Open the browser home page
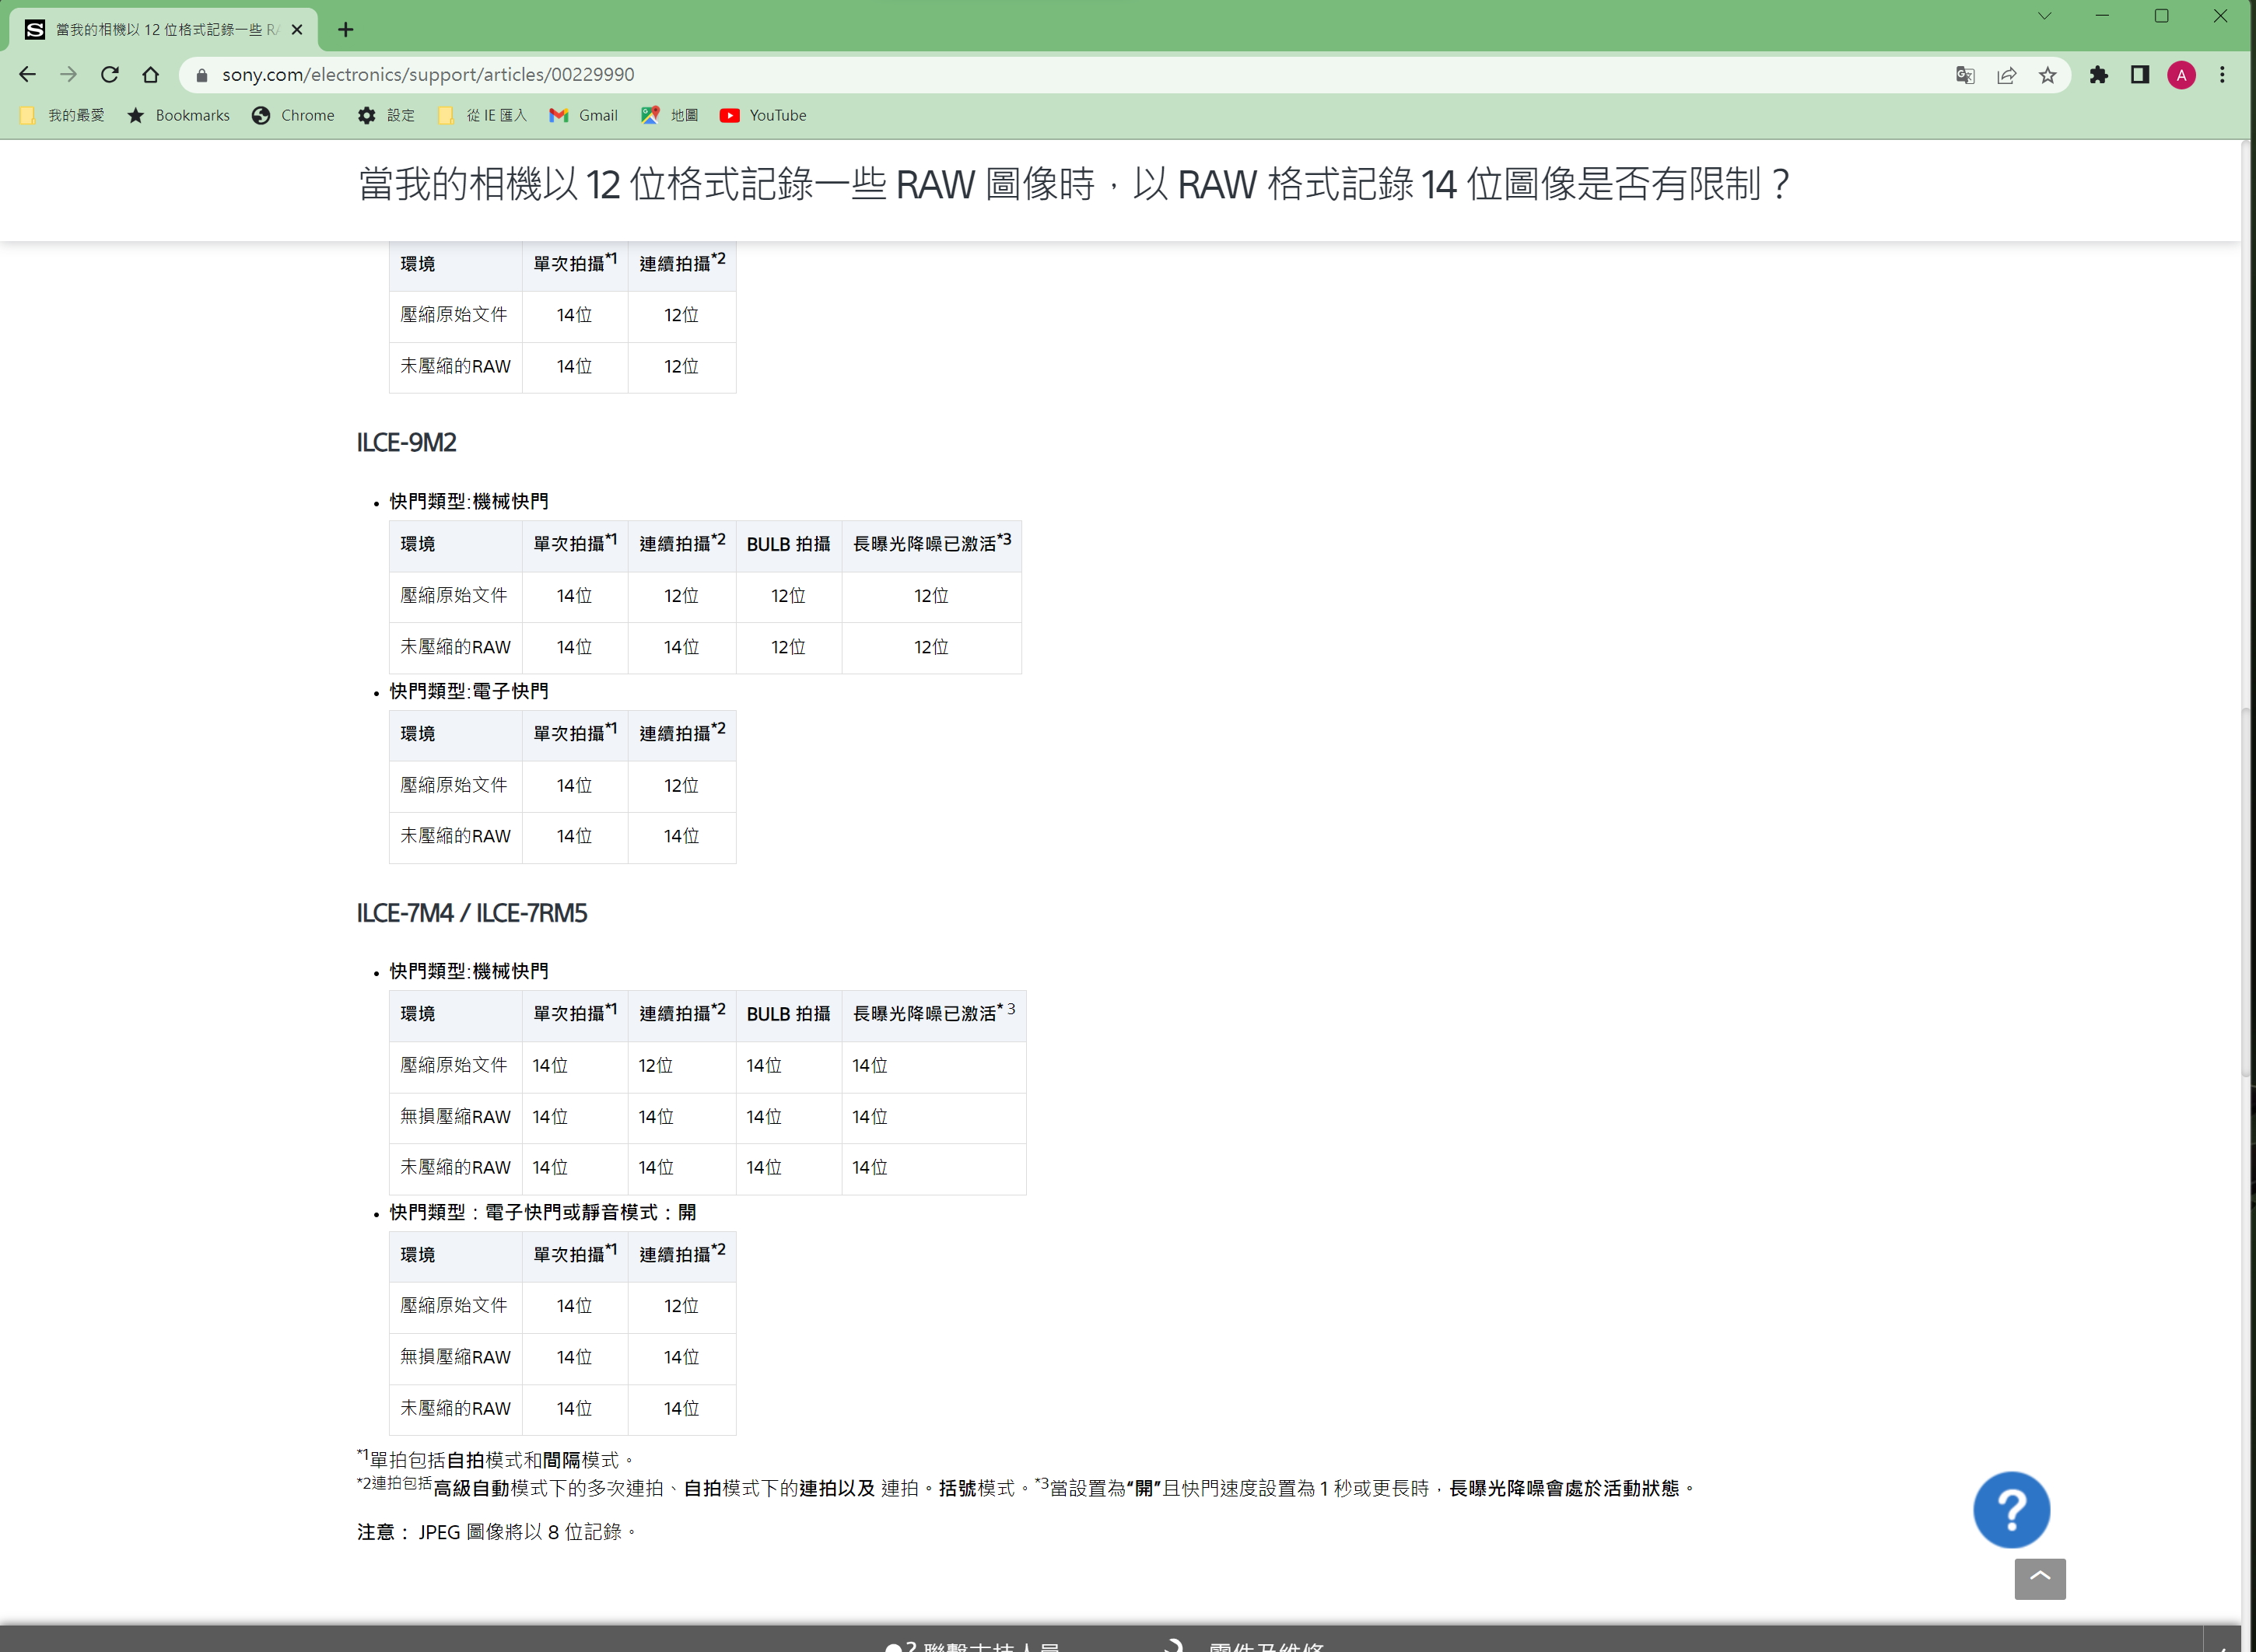2256x1652 pixels. [x=150, y=74]
